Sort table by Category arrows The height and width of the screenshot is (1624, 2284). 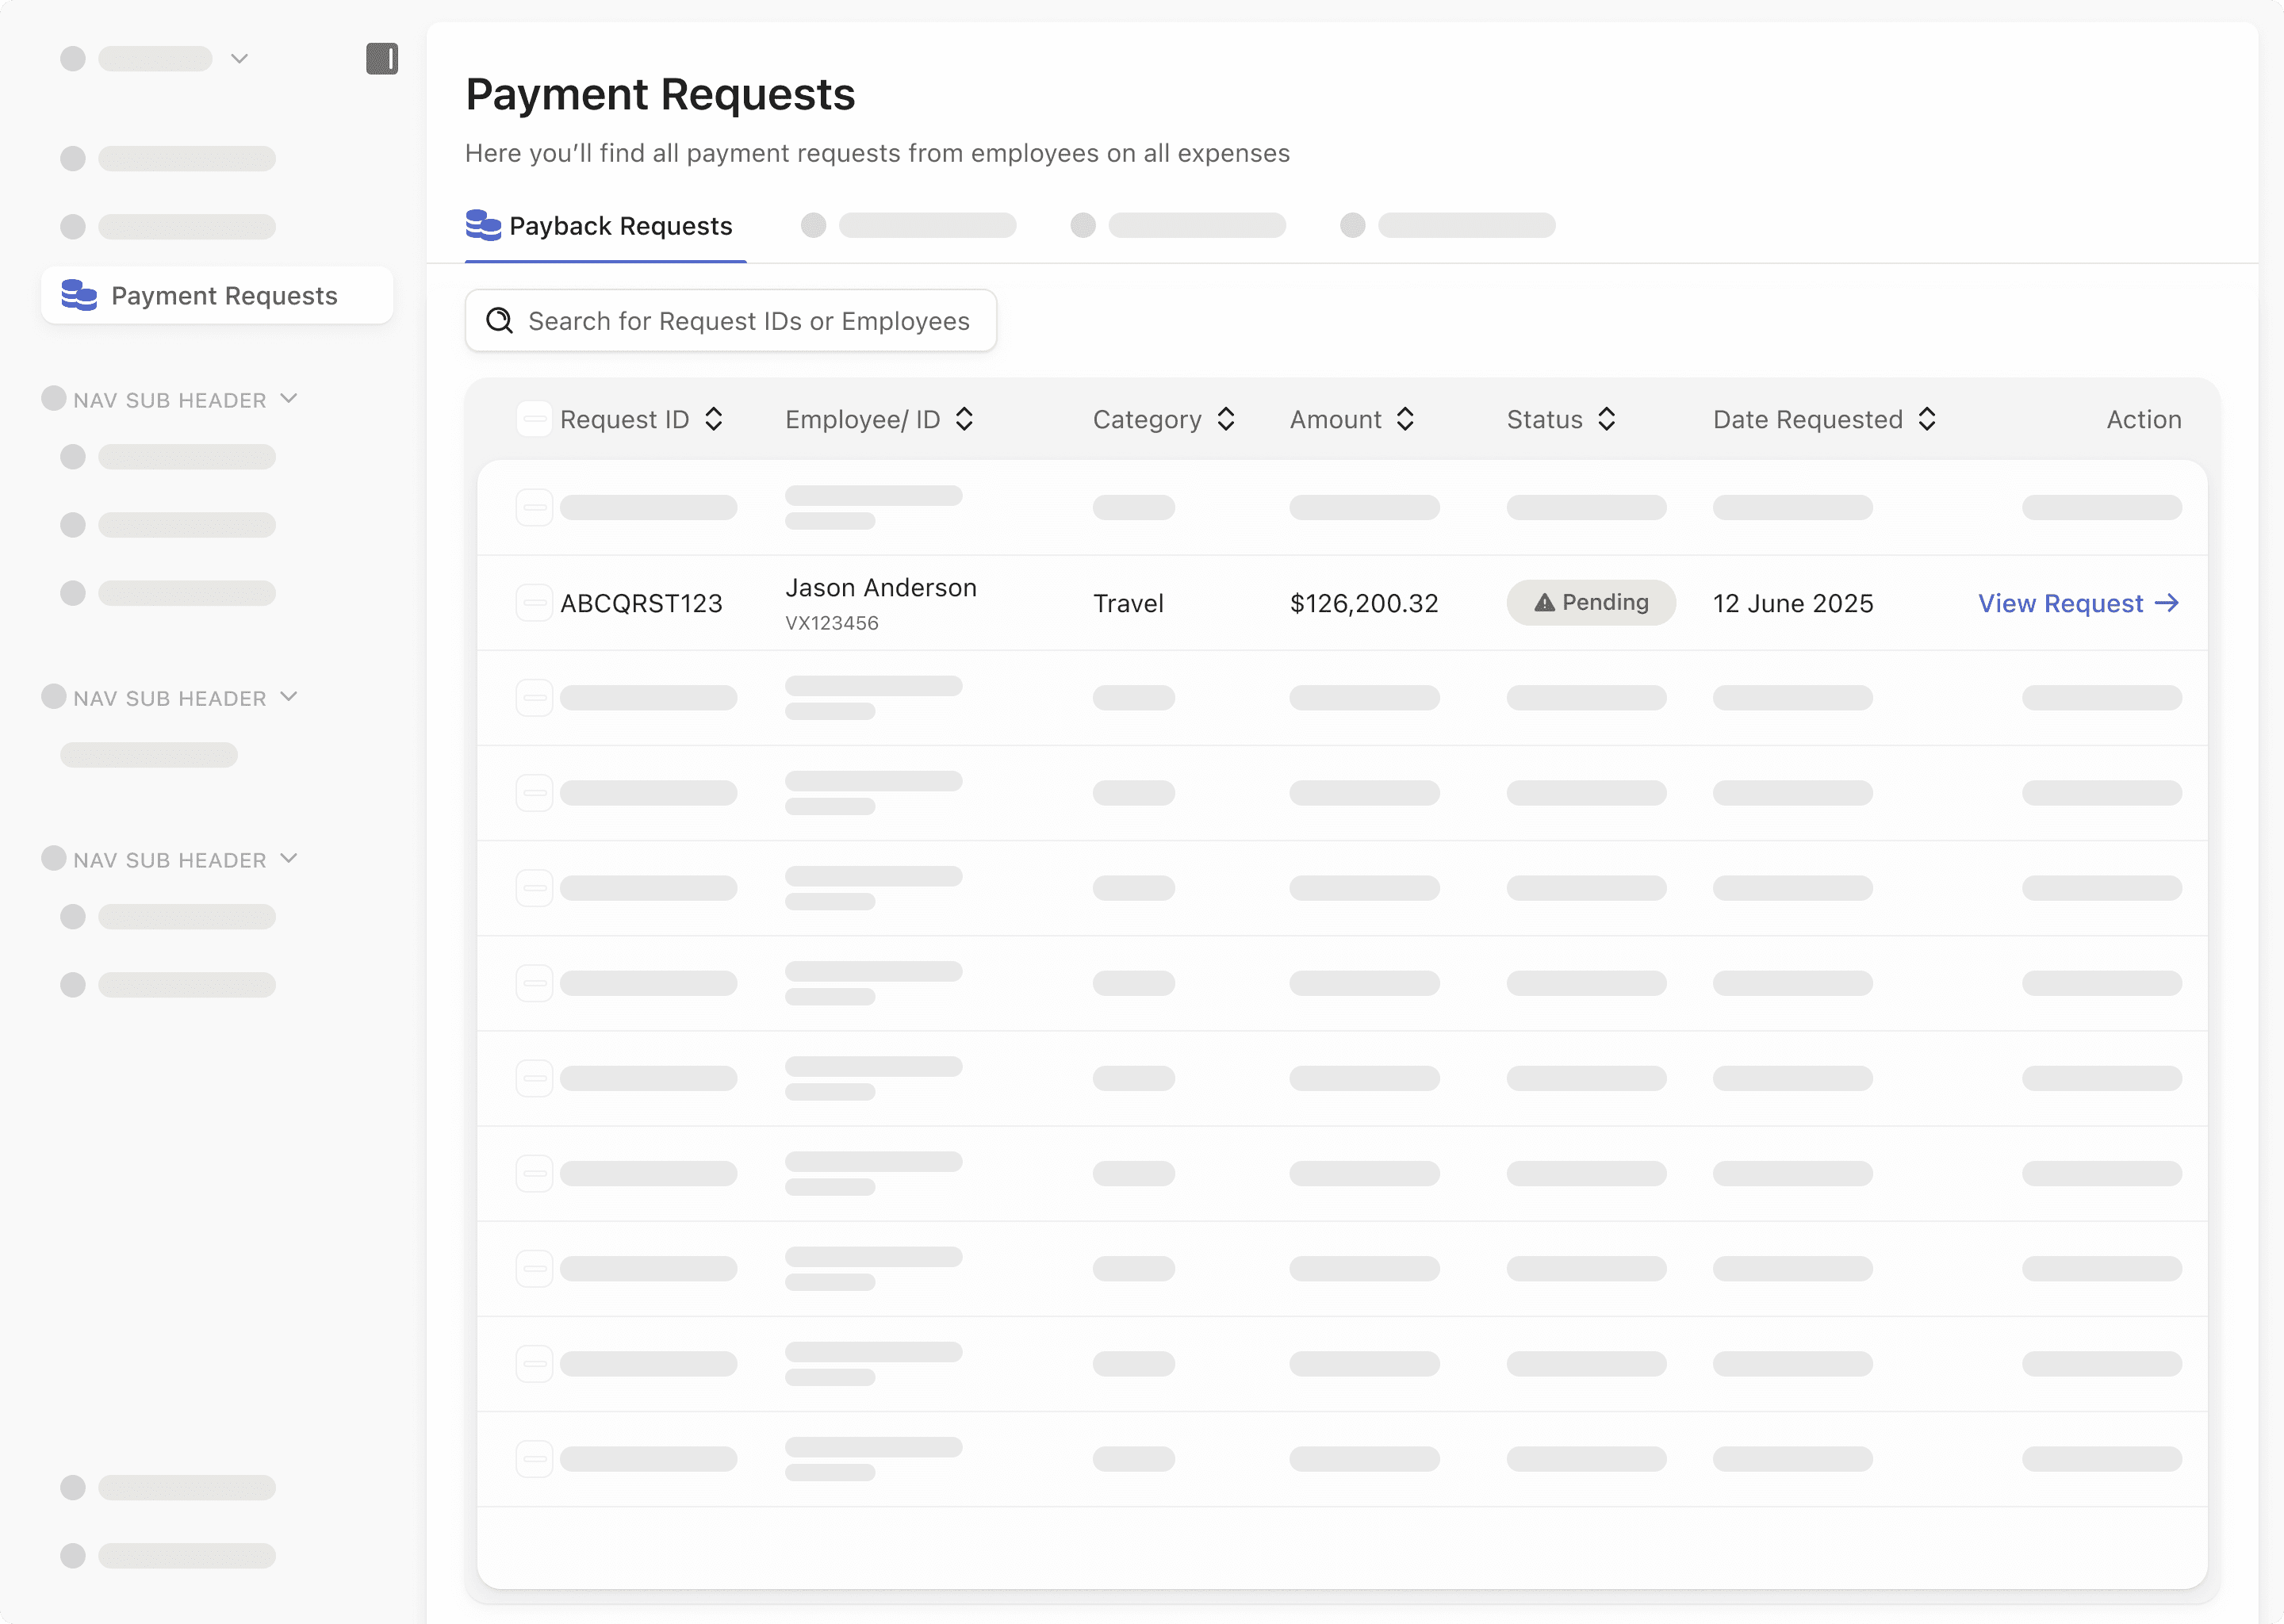pos(1226,419)
